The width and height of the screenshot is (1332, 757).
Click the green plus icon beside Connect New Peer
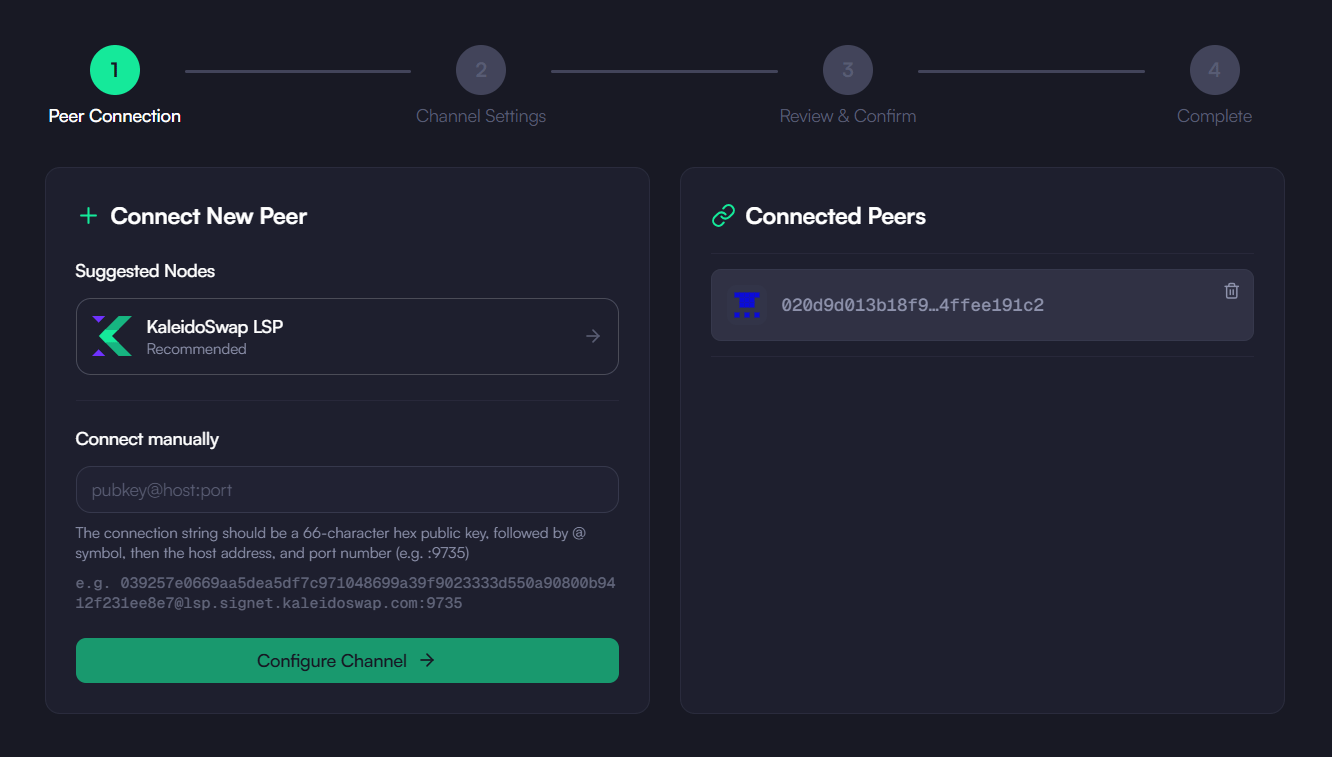[88, 216]
